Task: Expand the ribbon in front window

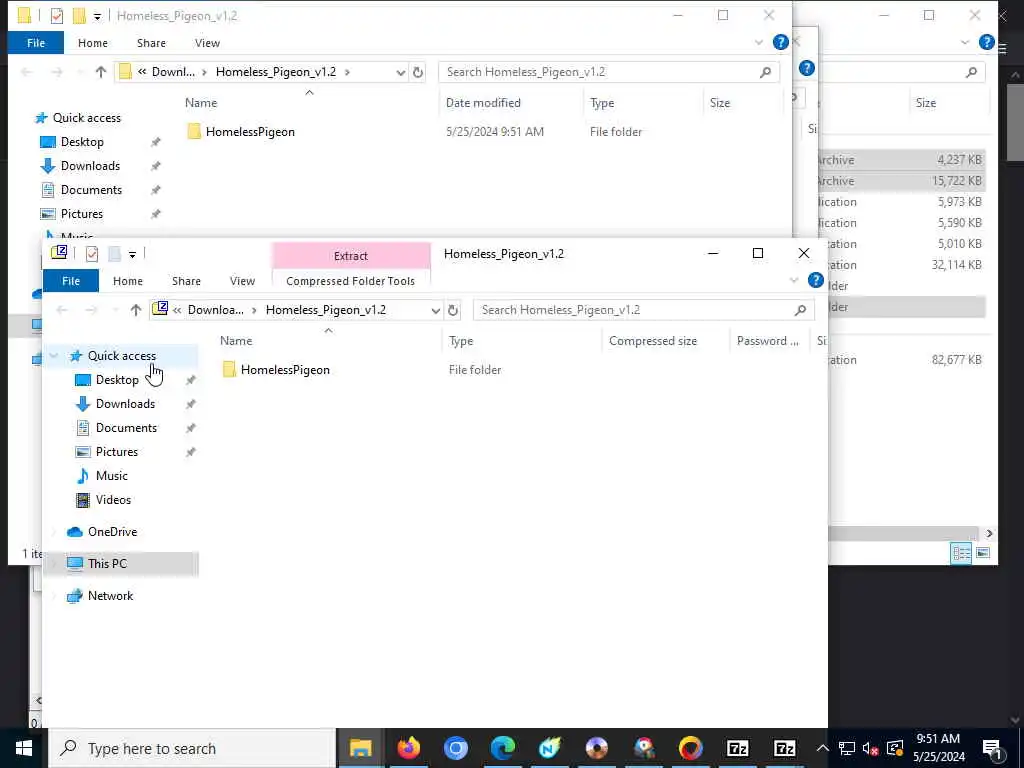Action: (x=793, y=281)
